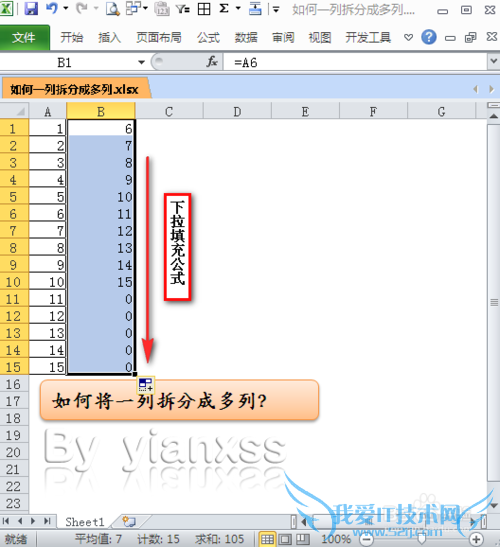Screen dimensions: 500x547
Task: Open the 公式 ribbon tab
Action: [208, 37]
